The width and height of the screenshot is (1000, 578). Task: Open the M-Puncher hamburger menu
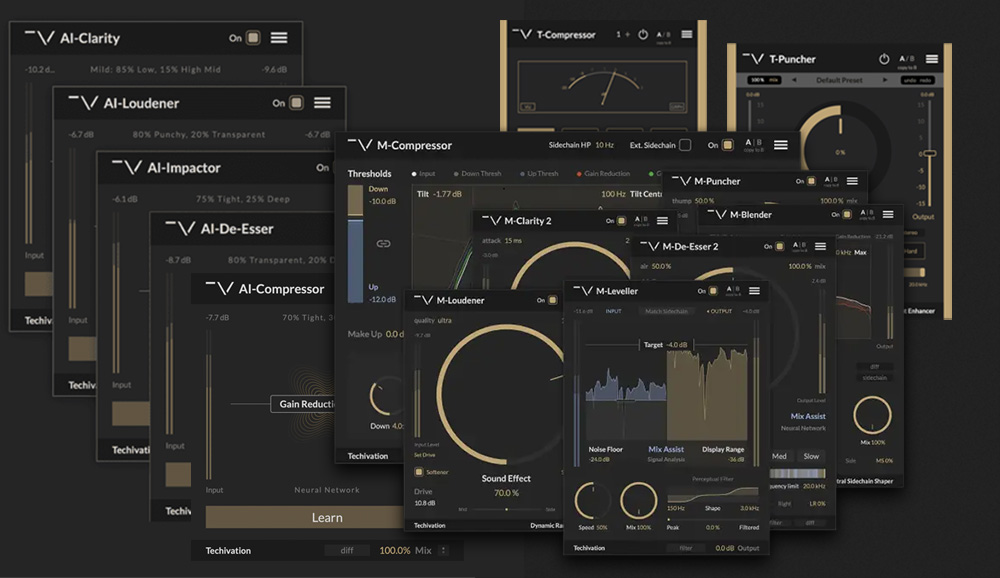pyautogui.click(x=852, y=181)
